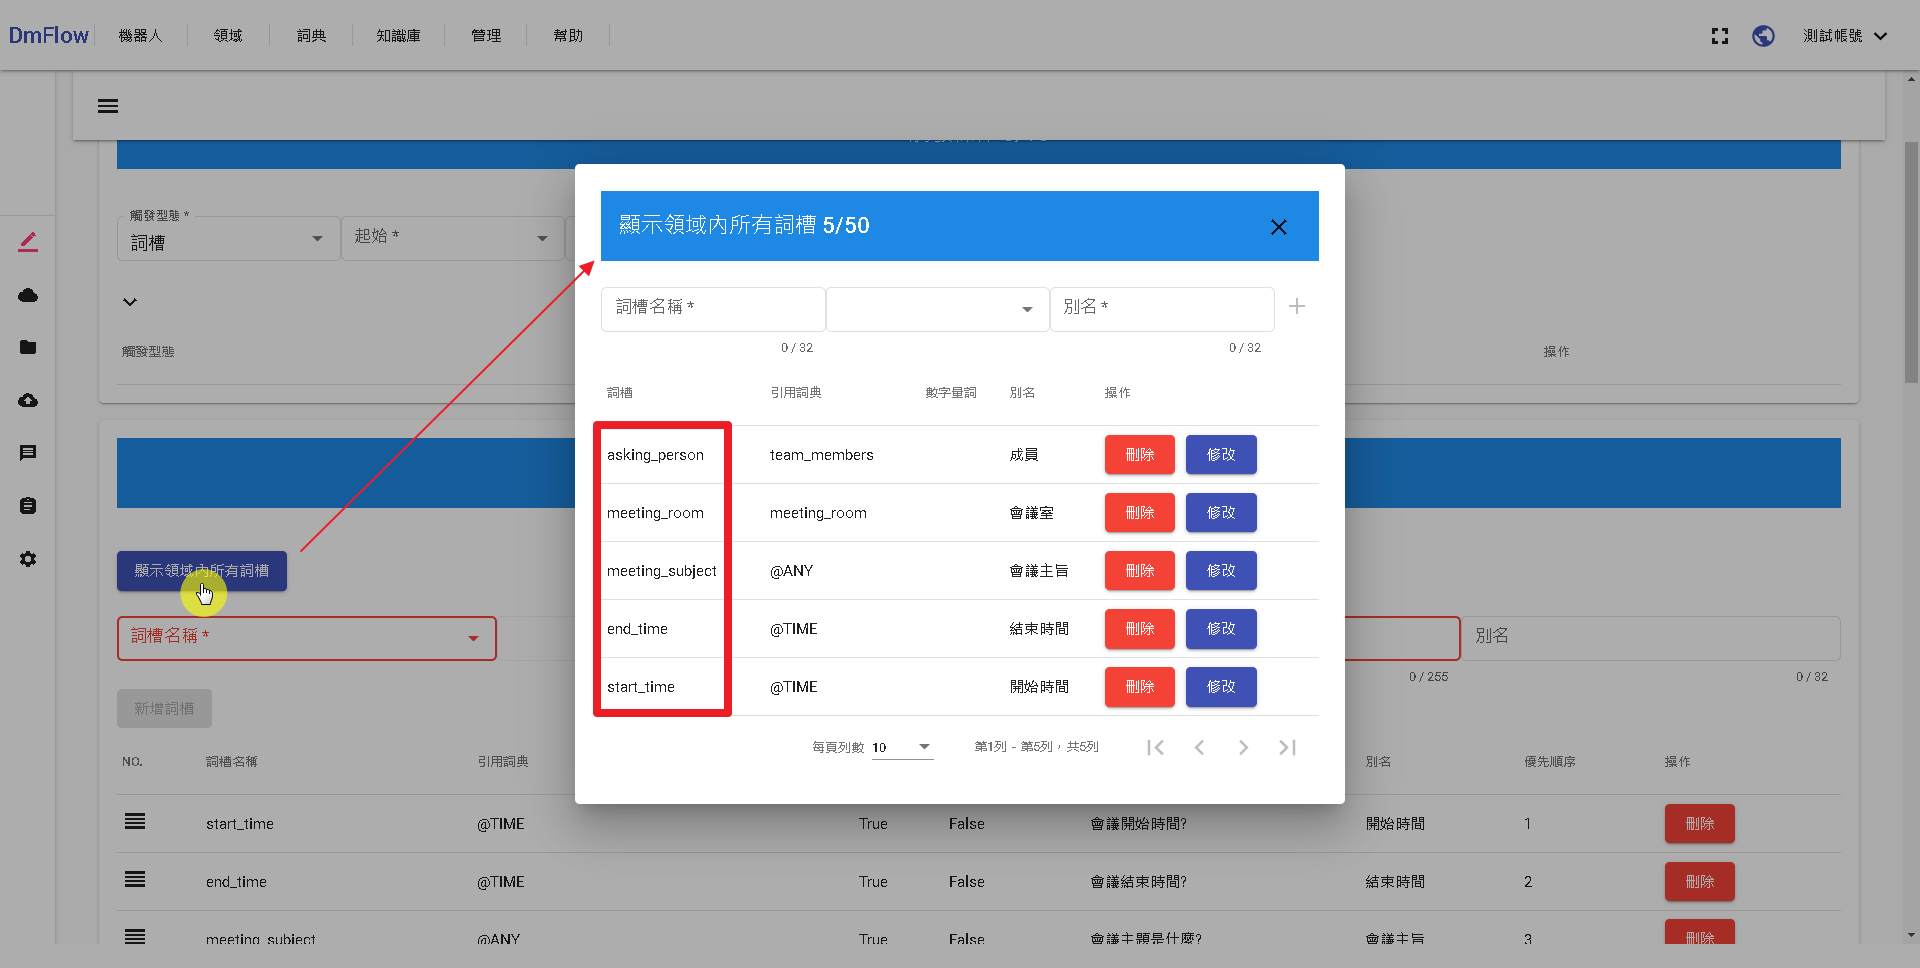Open the 管理 menu
Image resolution: width=1920 pixels, height=968 pixels.
(486, 36)
